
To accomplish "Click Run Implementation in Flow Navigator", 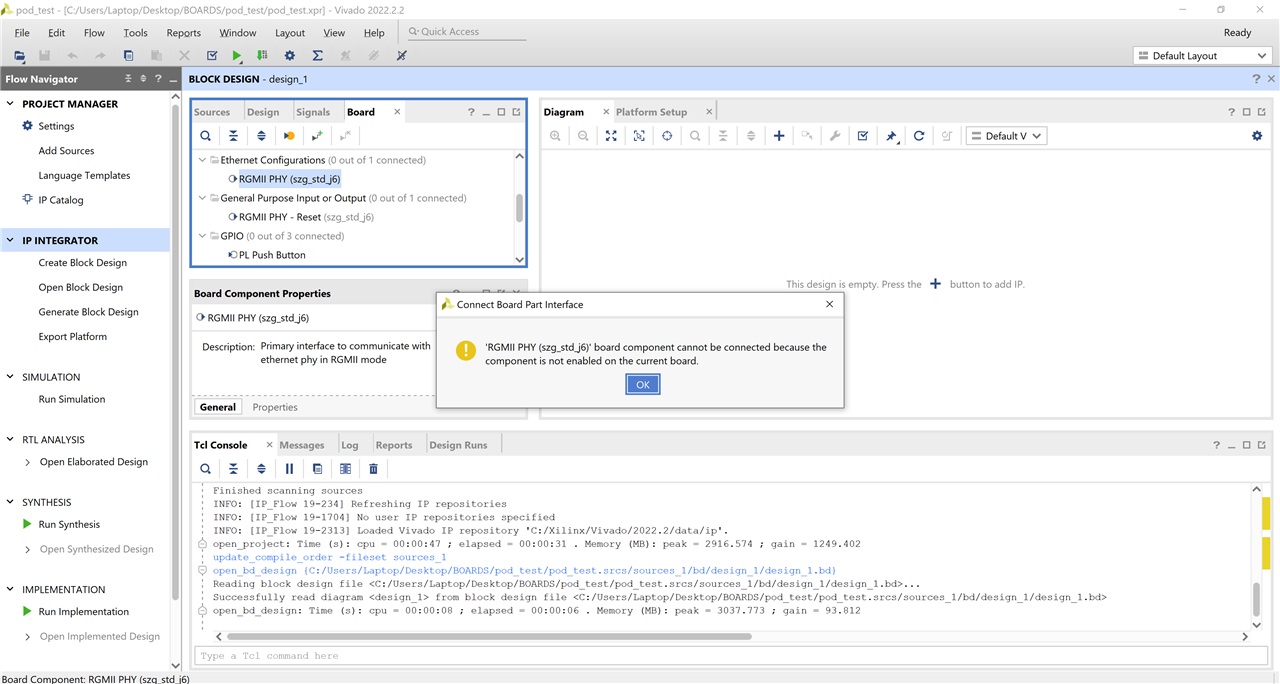I will (x=84, y=612).
